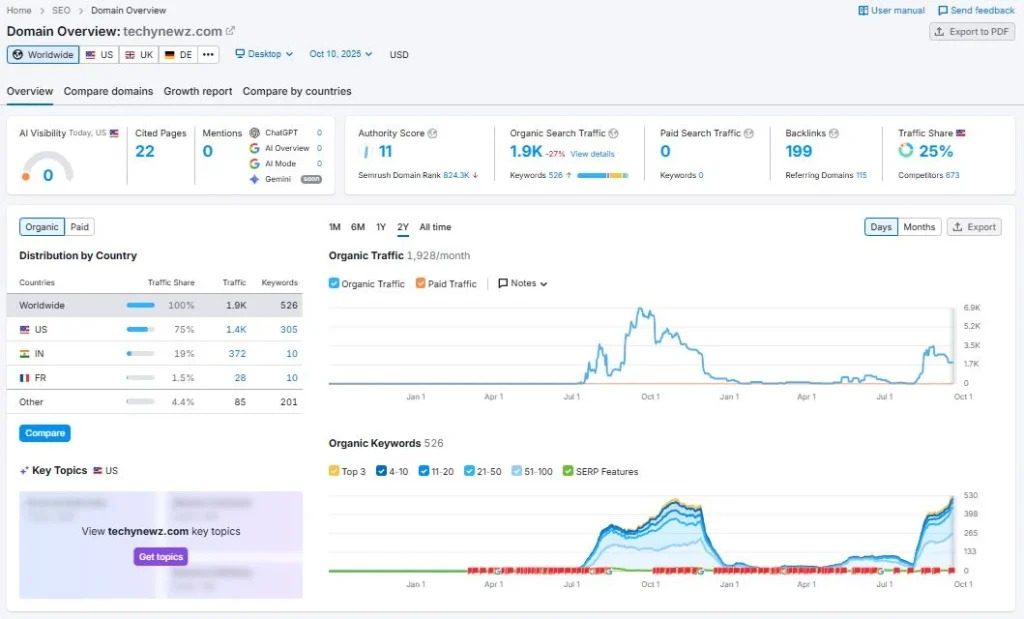This screenshot has width=1024, height=619.
Task: Open external link icon beside techynewz.com
Action: pos(231,31)
